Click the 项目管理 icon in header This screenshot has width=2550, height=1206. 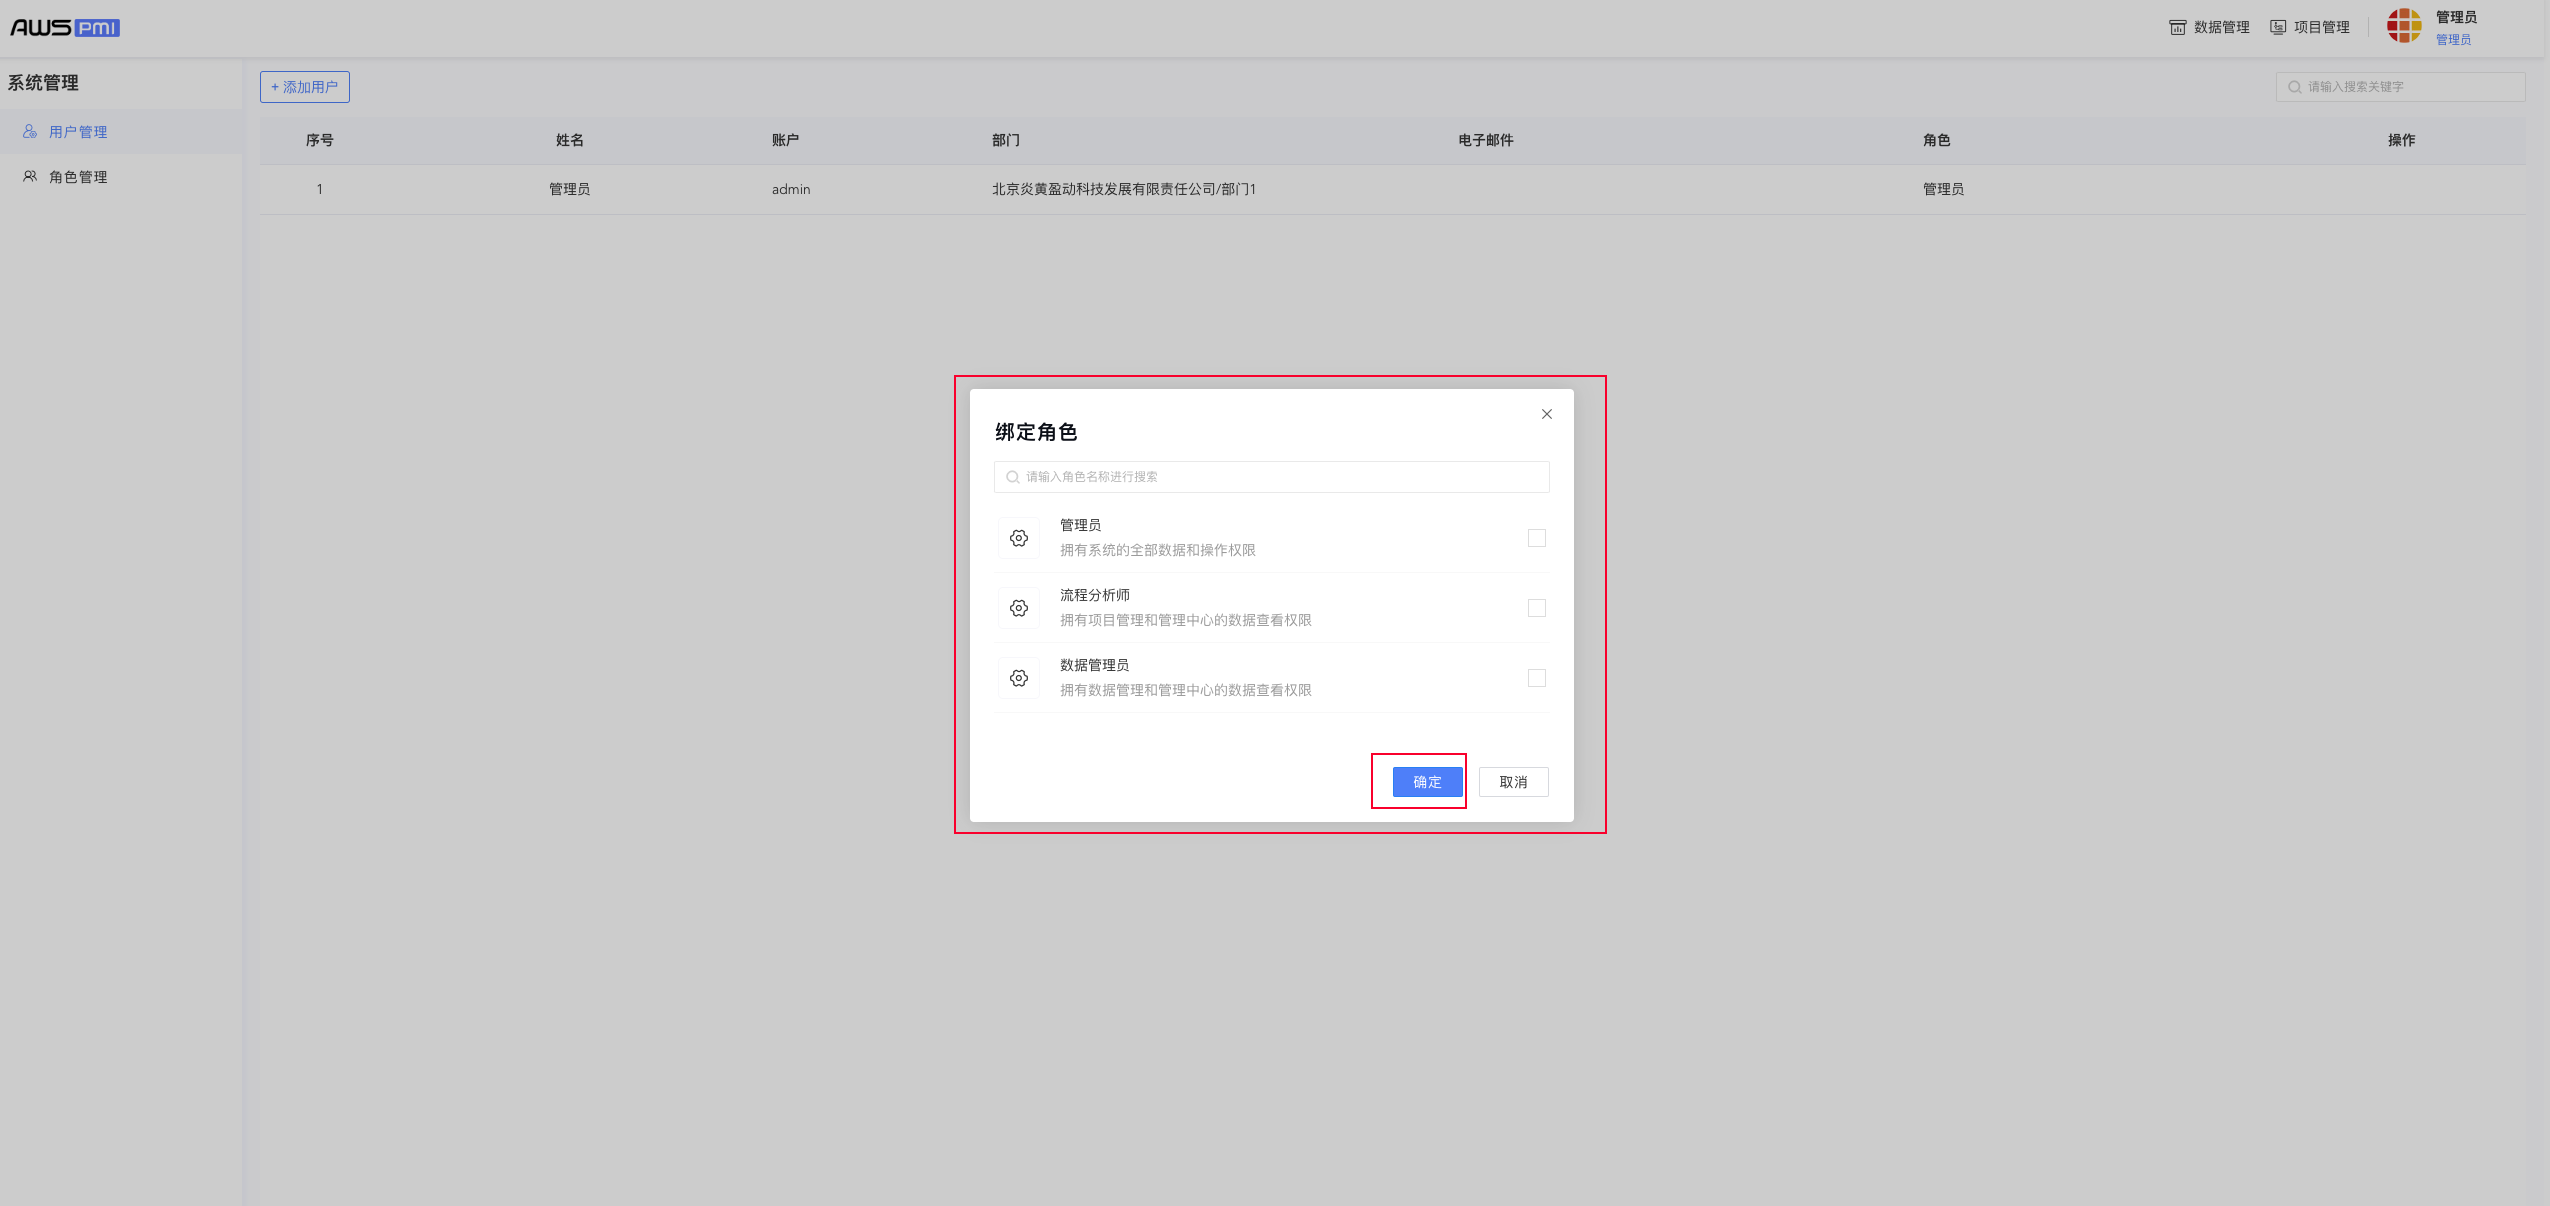pos(2278,27)
